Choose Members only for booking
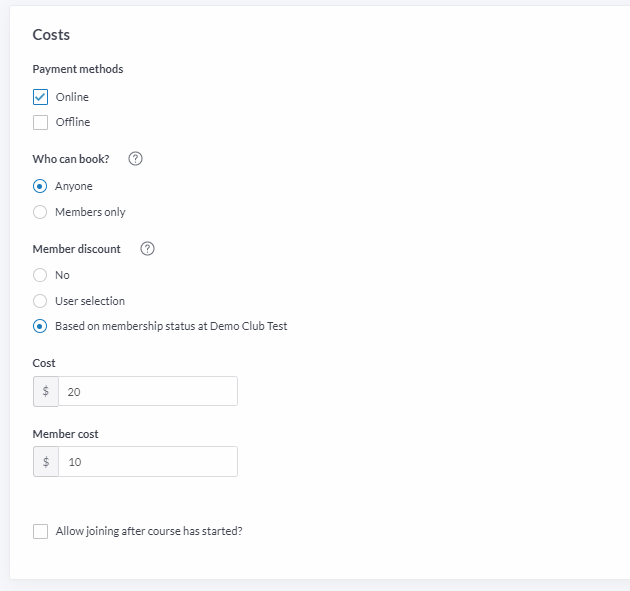The image size is (630, 591). pos(40,212)
